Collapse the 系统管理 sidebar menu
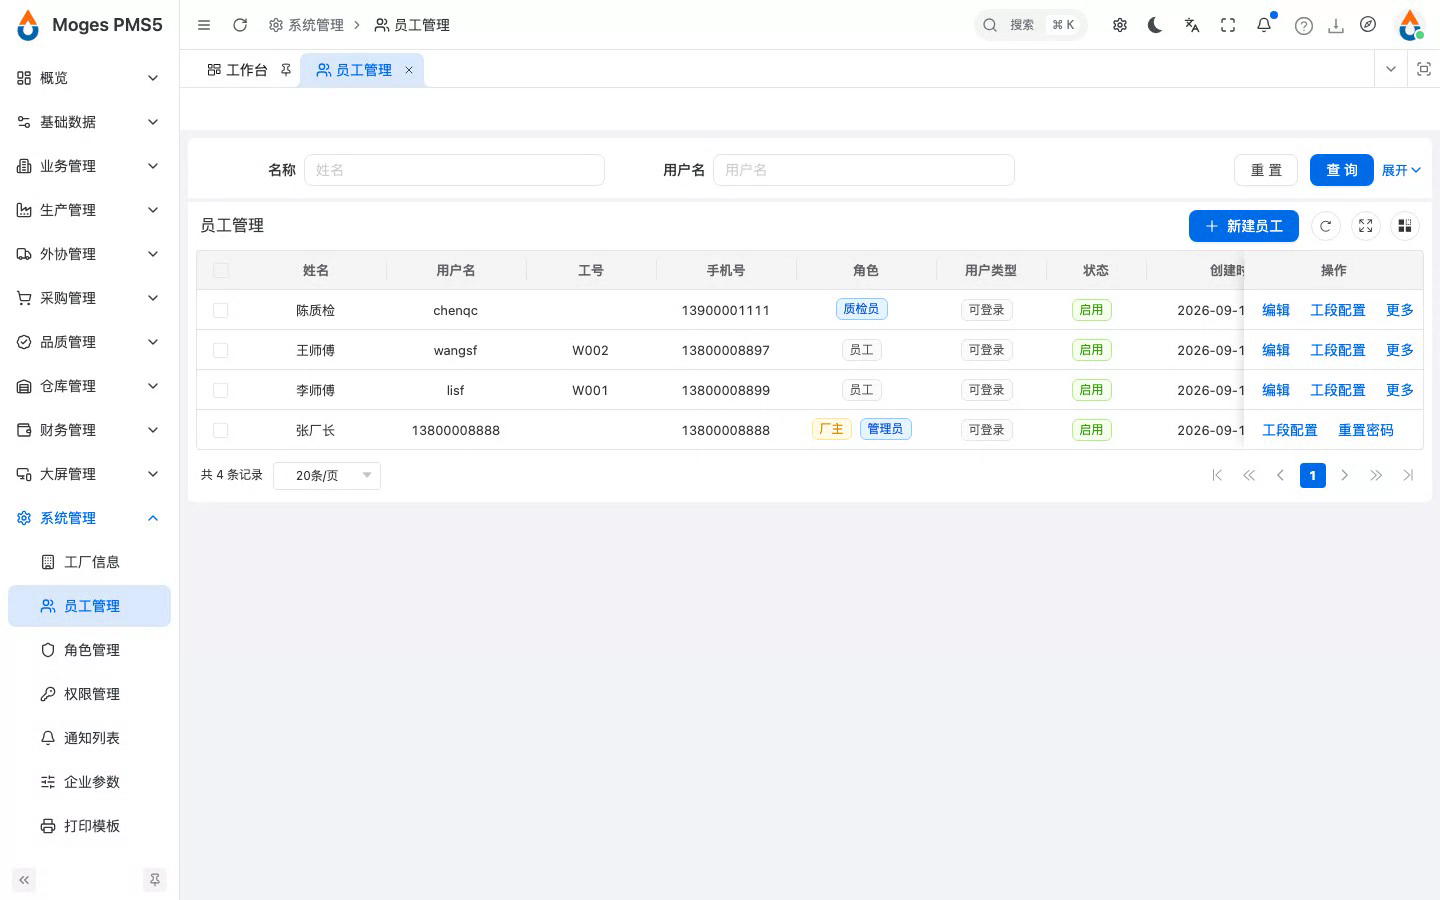Screen dimensions: 1440x900 (x=89, y=518)
